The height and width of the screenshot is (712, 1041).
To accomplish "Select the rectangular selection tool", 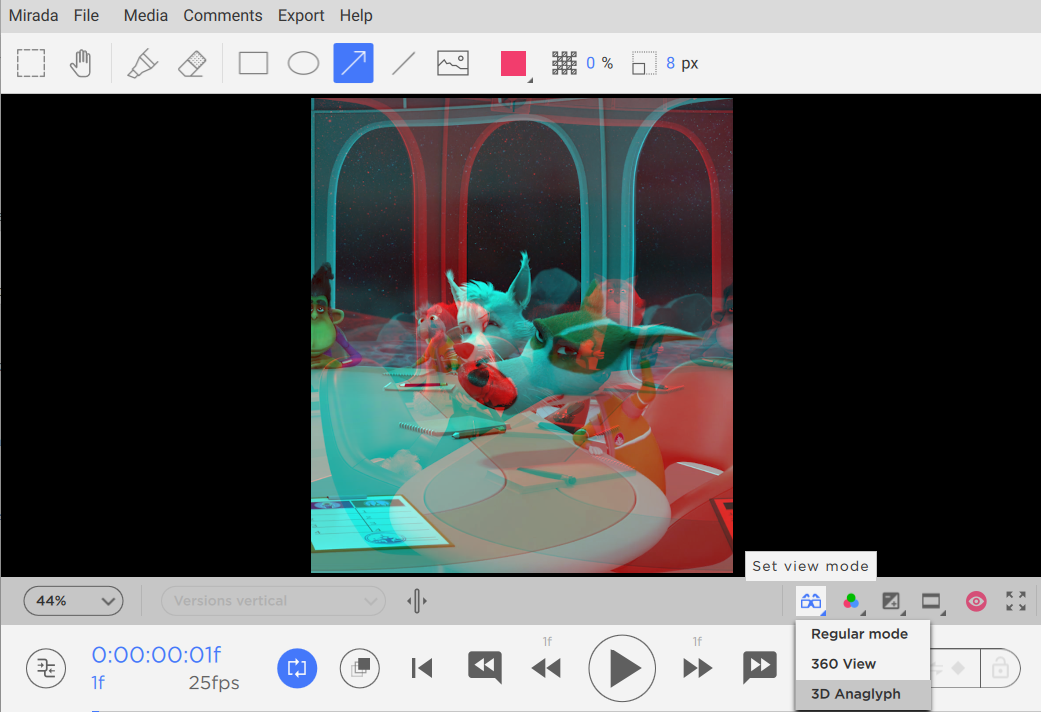I will point(31,63).
